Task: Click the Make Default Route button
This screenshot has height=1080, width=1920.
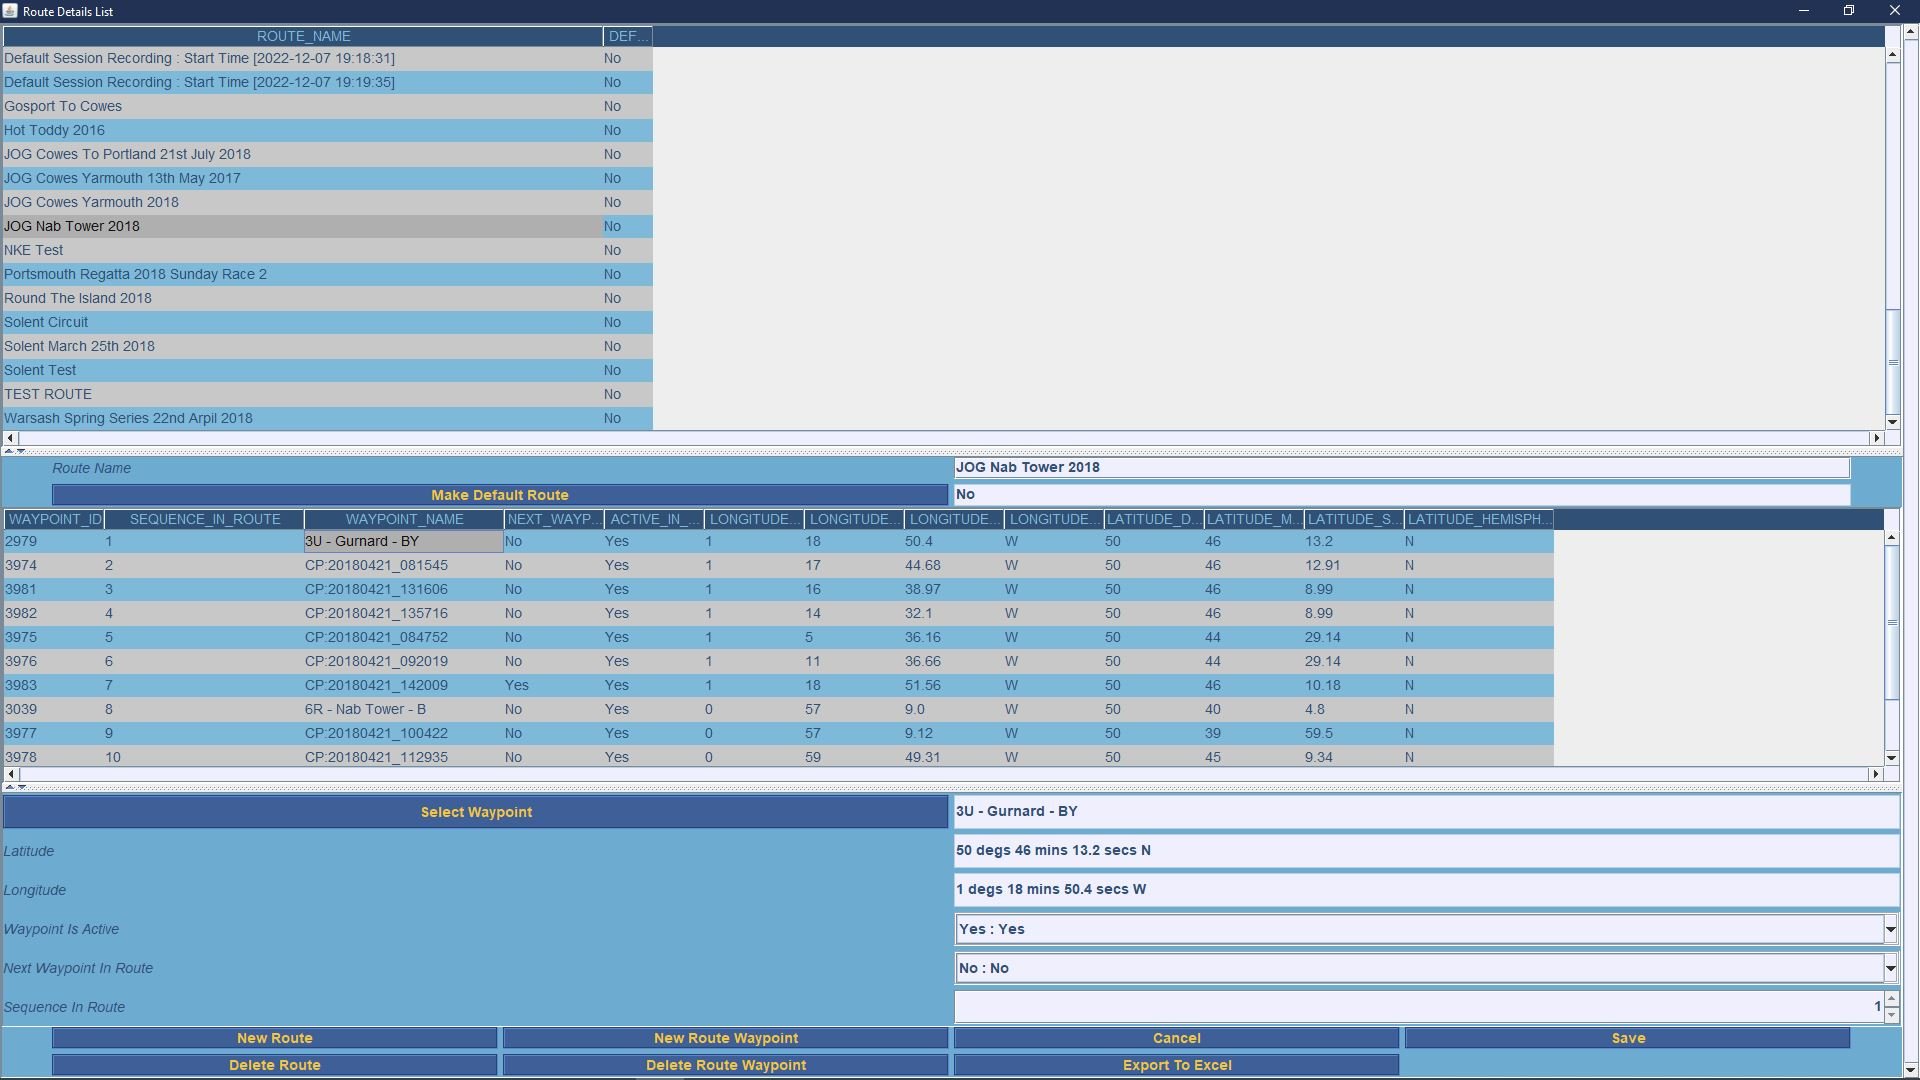Action: (x=499, y=496)
